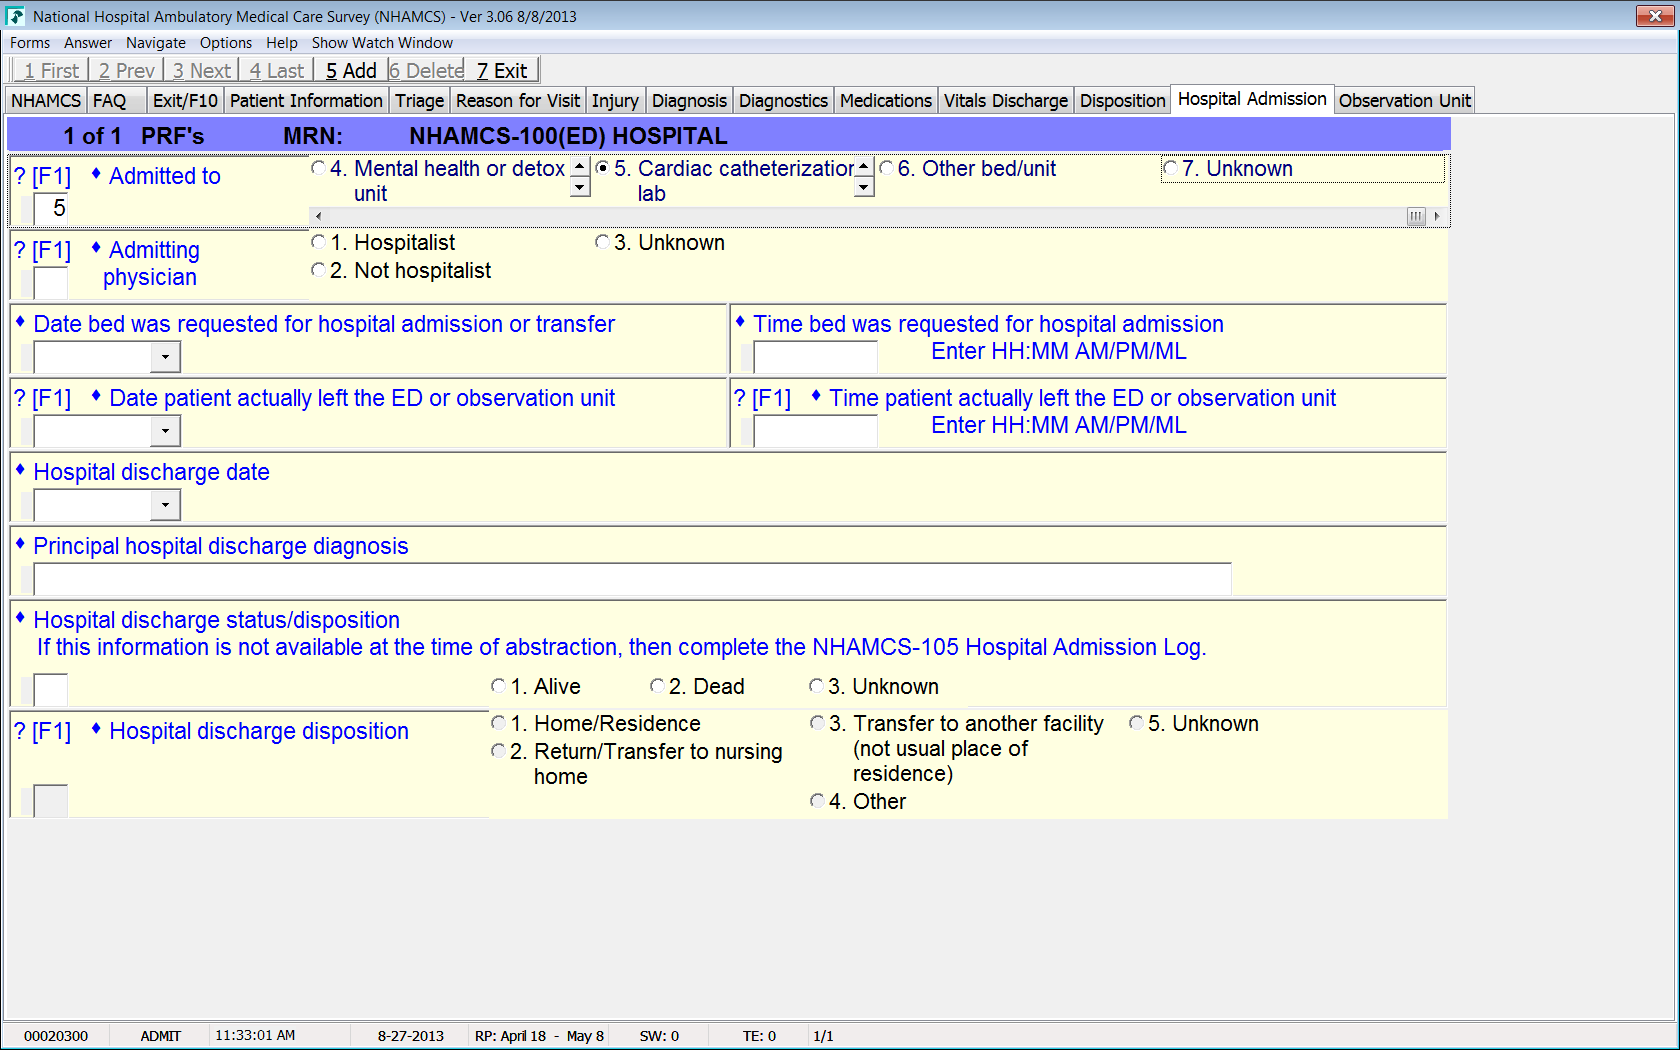This screenshot has height=1050, width=1680.
Task: Open the bed requested date dropdown
Action: pyautogui.click(x=165, y=357)
